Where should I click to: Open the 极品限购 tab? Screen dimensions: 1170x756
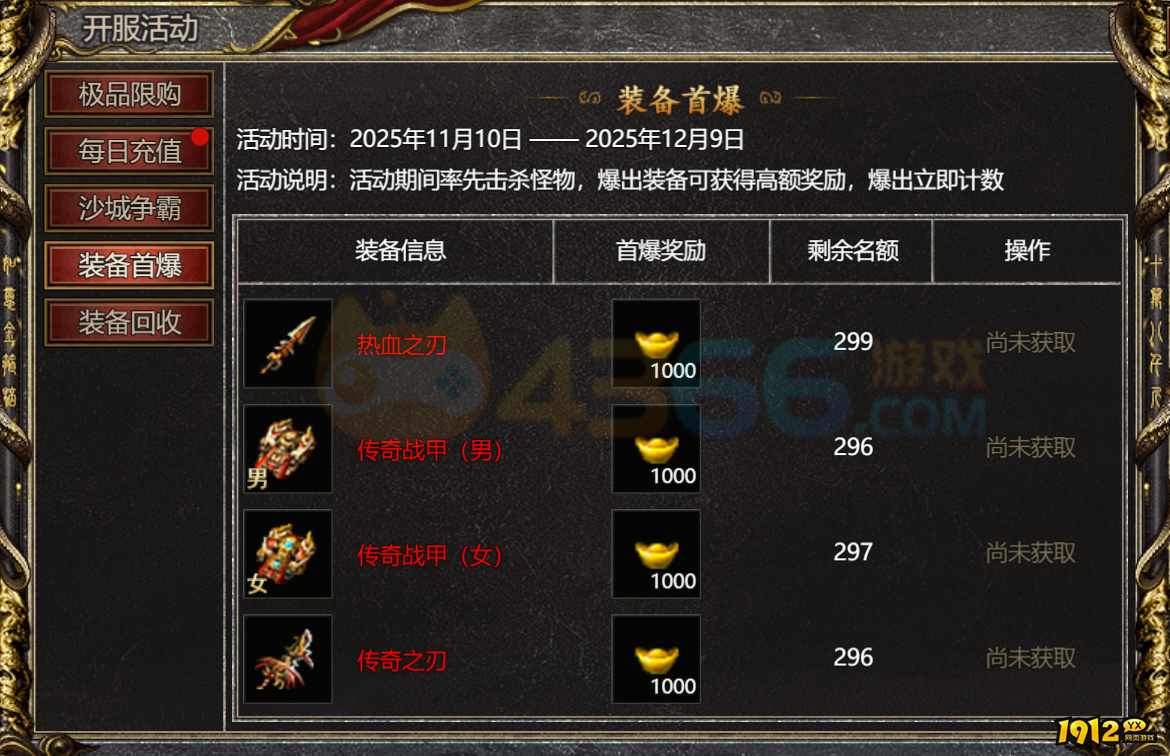click(129, 94)
